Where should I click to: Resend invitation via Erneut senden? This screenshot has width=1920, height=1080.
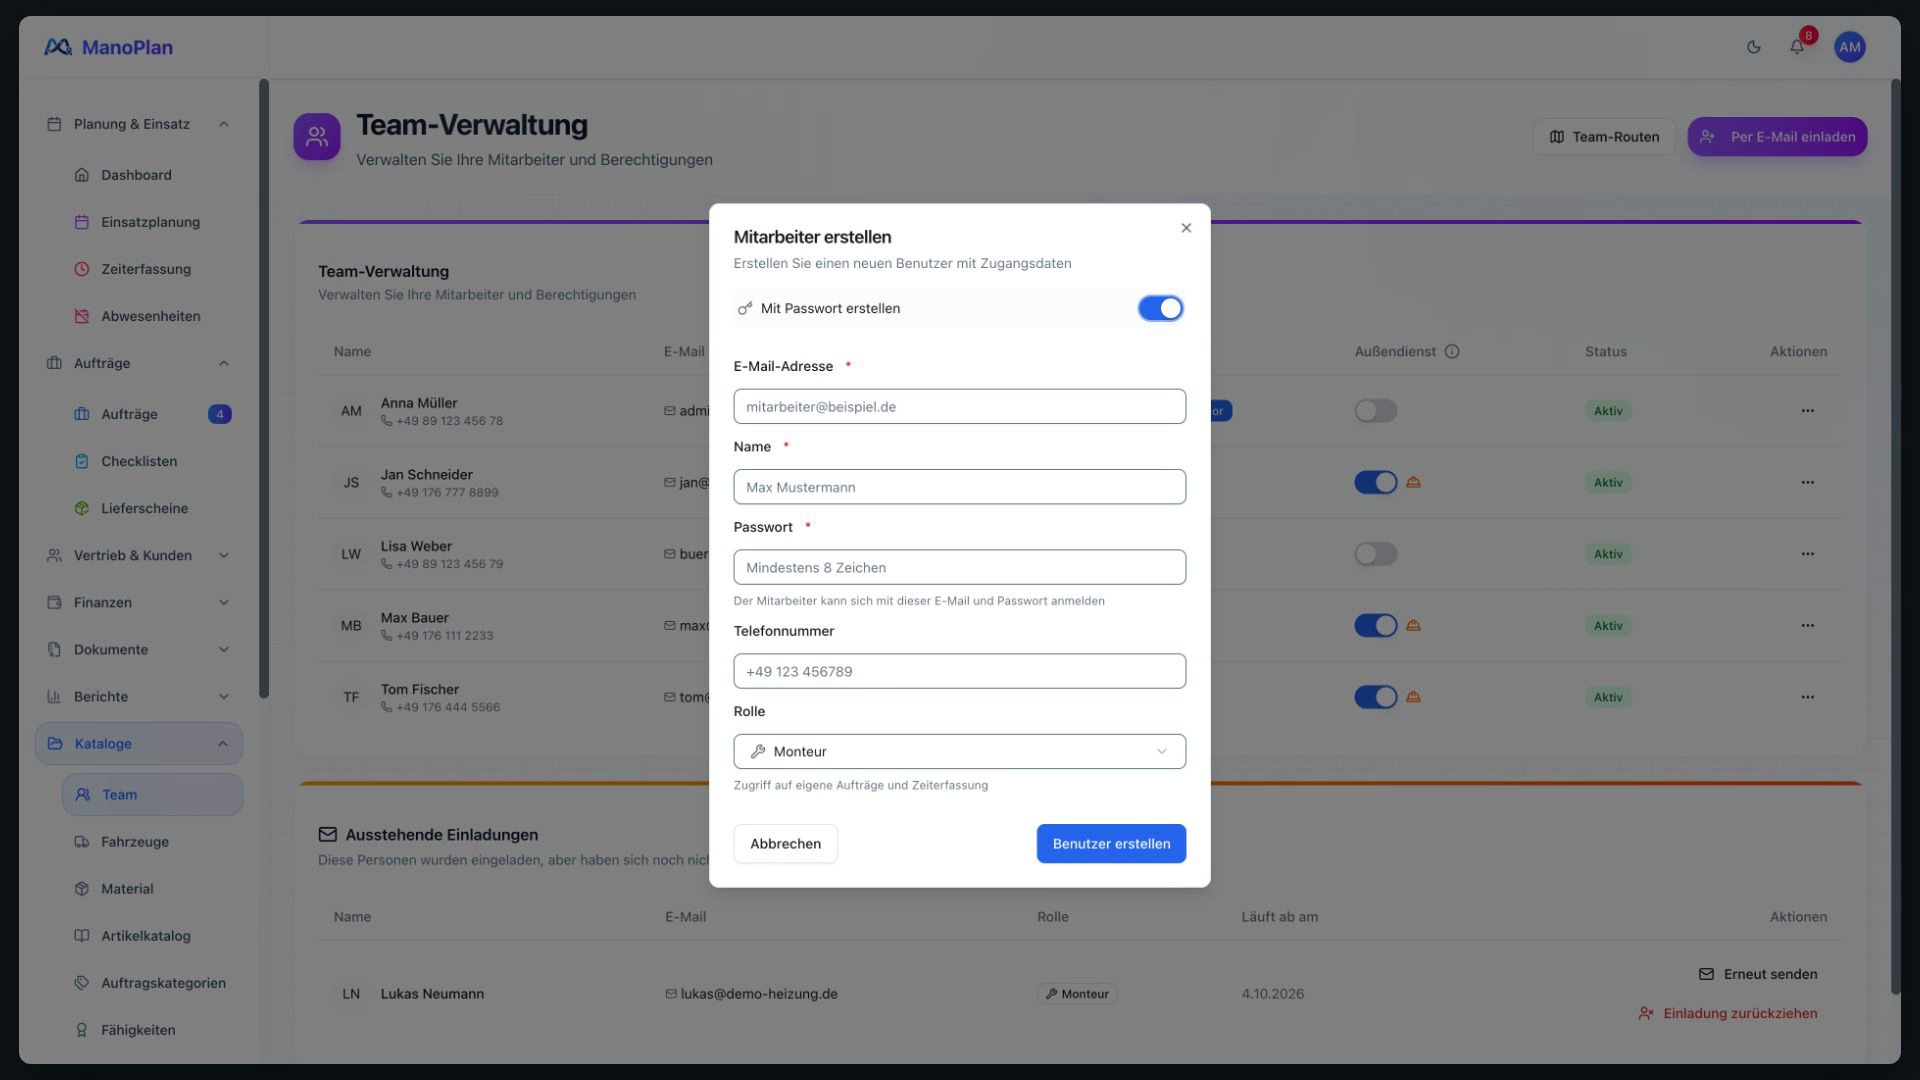click(1757, 974)
